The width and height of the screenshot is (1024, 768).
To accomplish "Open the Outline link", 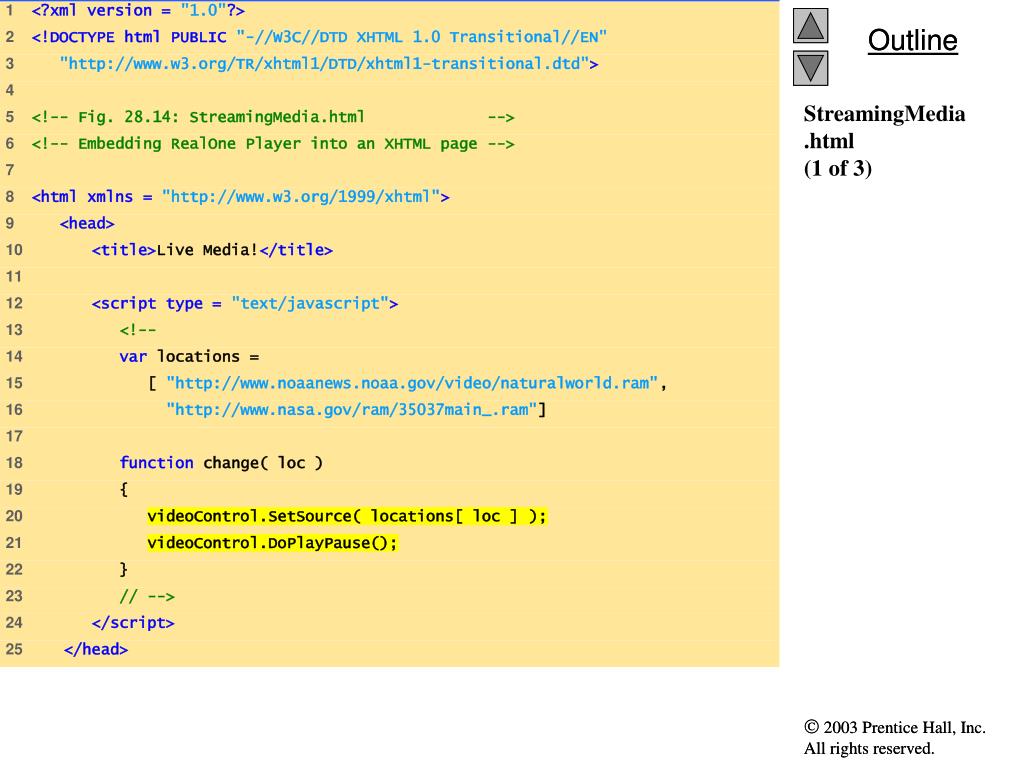I will 912,40.
